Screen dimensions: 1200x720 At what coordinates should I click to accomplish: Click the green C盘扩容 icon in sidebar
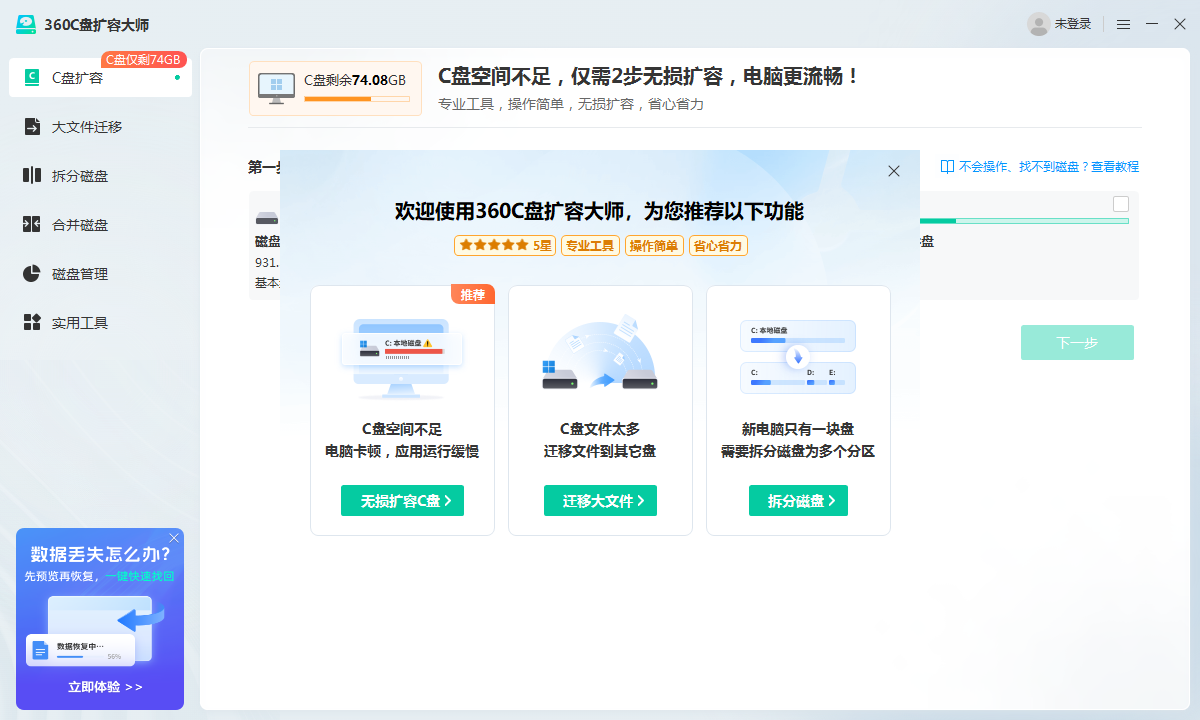click(32, 77)
